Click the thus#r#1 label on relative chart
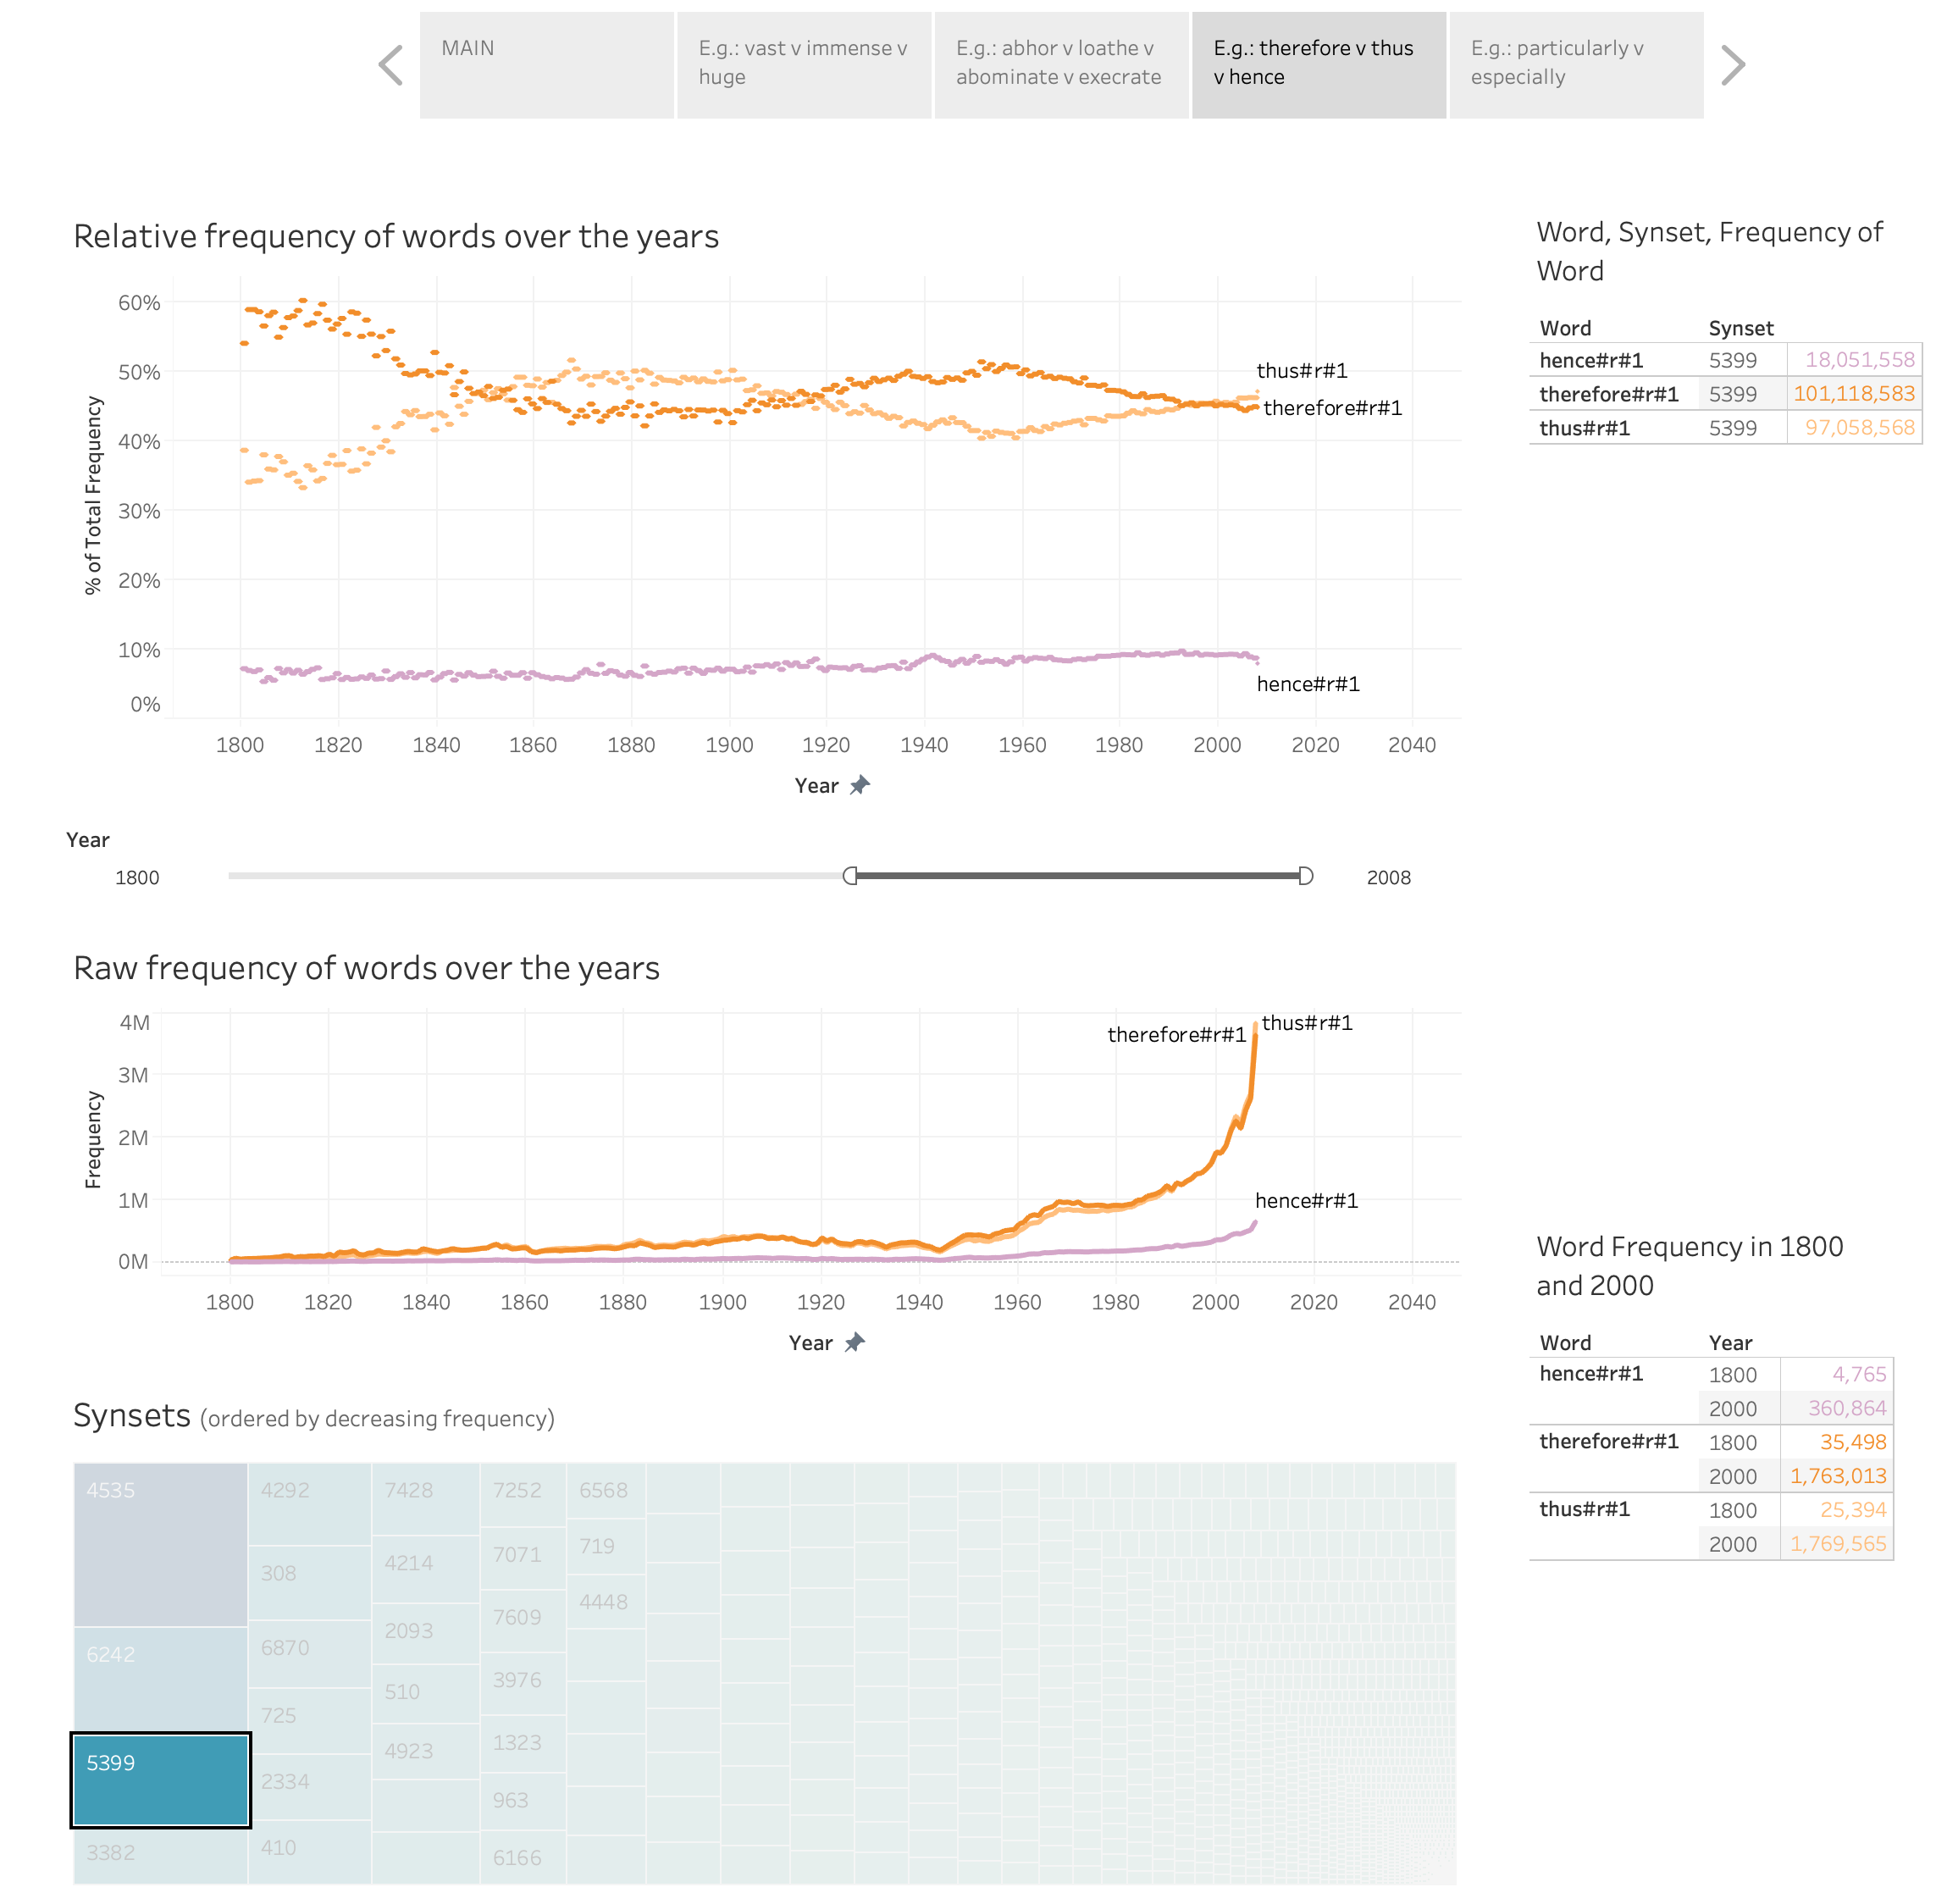Viewport: 1936px width, 1904px height. [1301, 371]
